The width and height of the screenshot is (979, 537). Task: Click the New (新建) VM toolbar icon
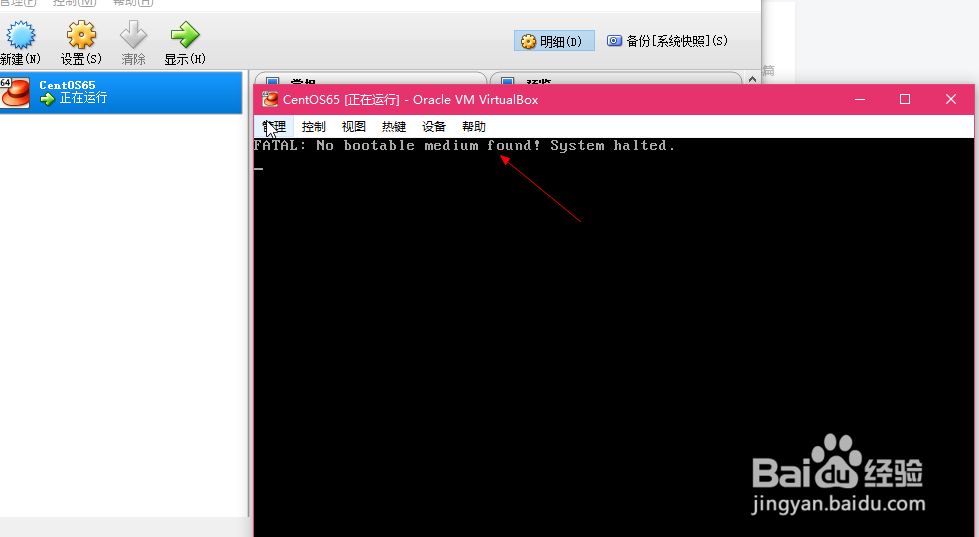point(20,36)
